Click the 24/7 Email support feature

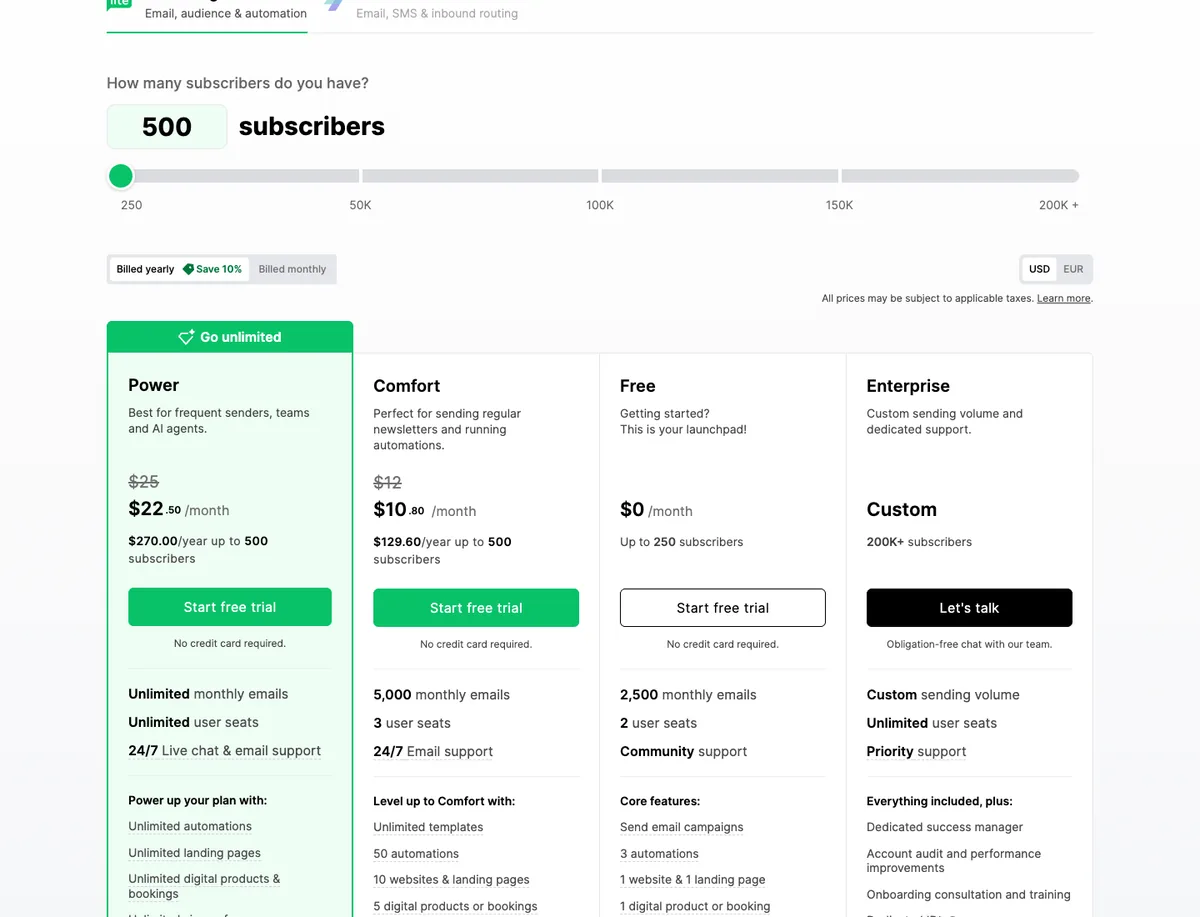[x=433, y=752]
